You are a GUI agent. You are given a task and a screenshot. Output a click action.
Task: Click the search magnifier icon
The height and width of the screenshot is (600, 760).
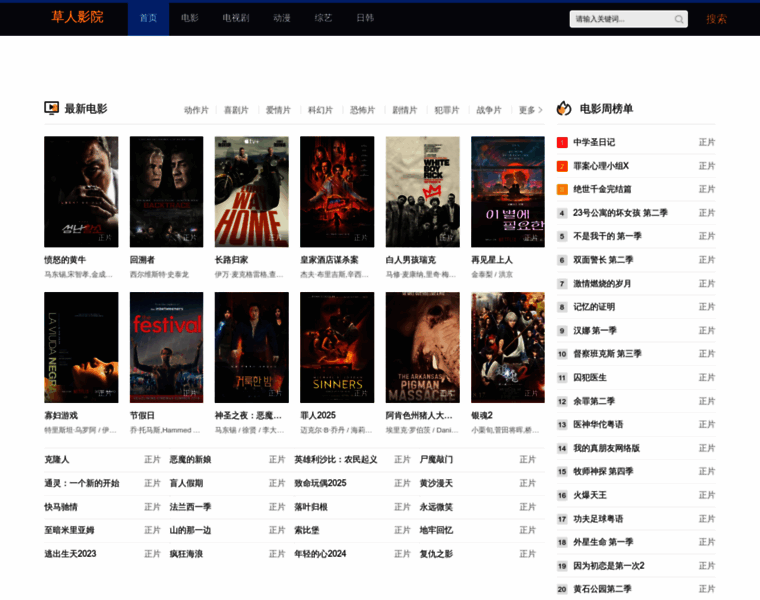point(679,19)
